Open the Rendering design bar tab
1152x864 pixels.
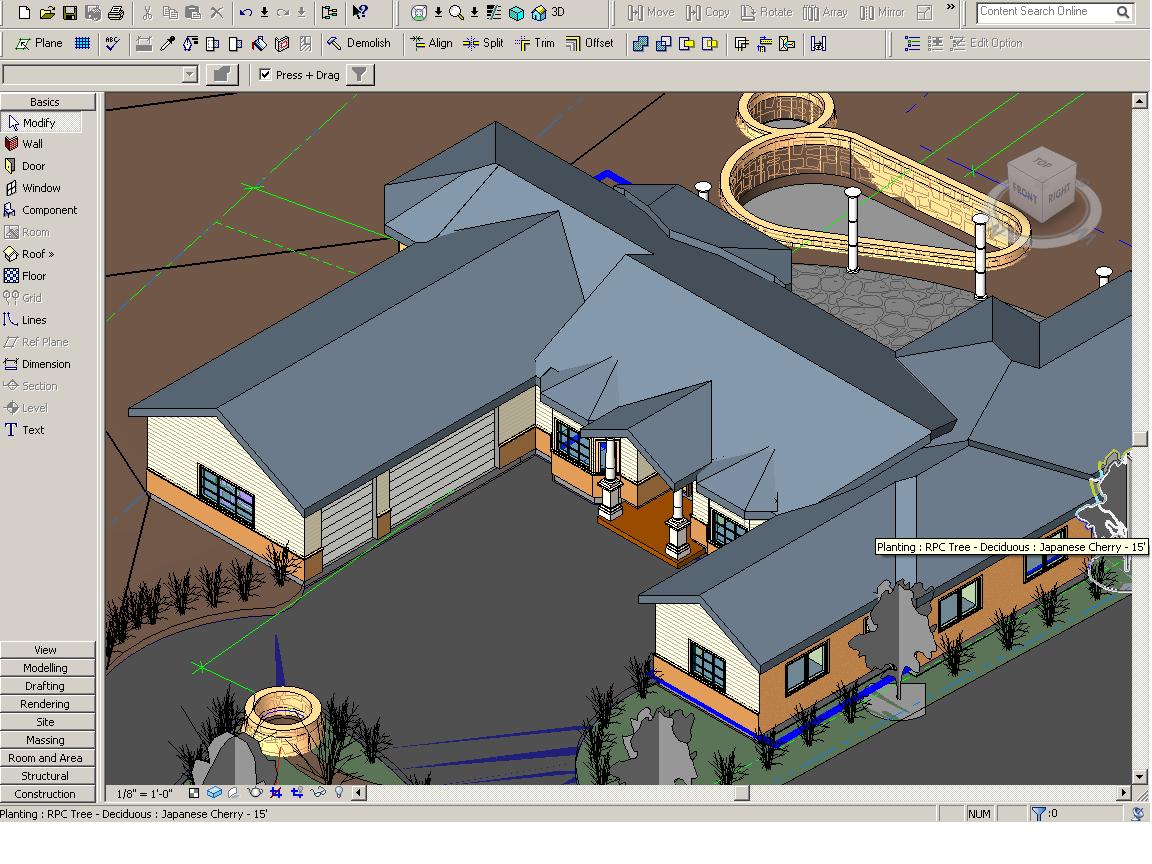tap(48, 704)
